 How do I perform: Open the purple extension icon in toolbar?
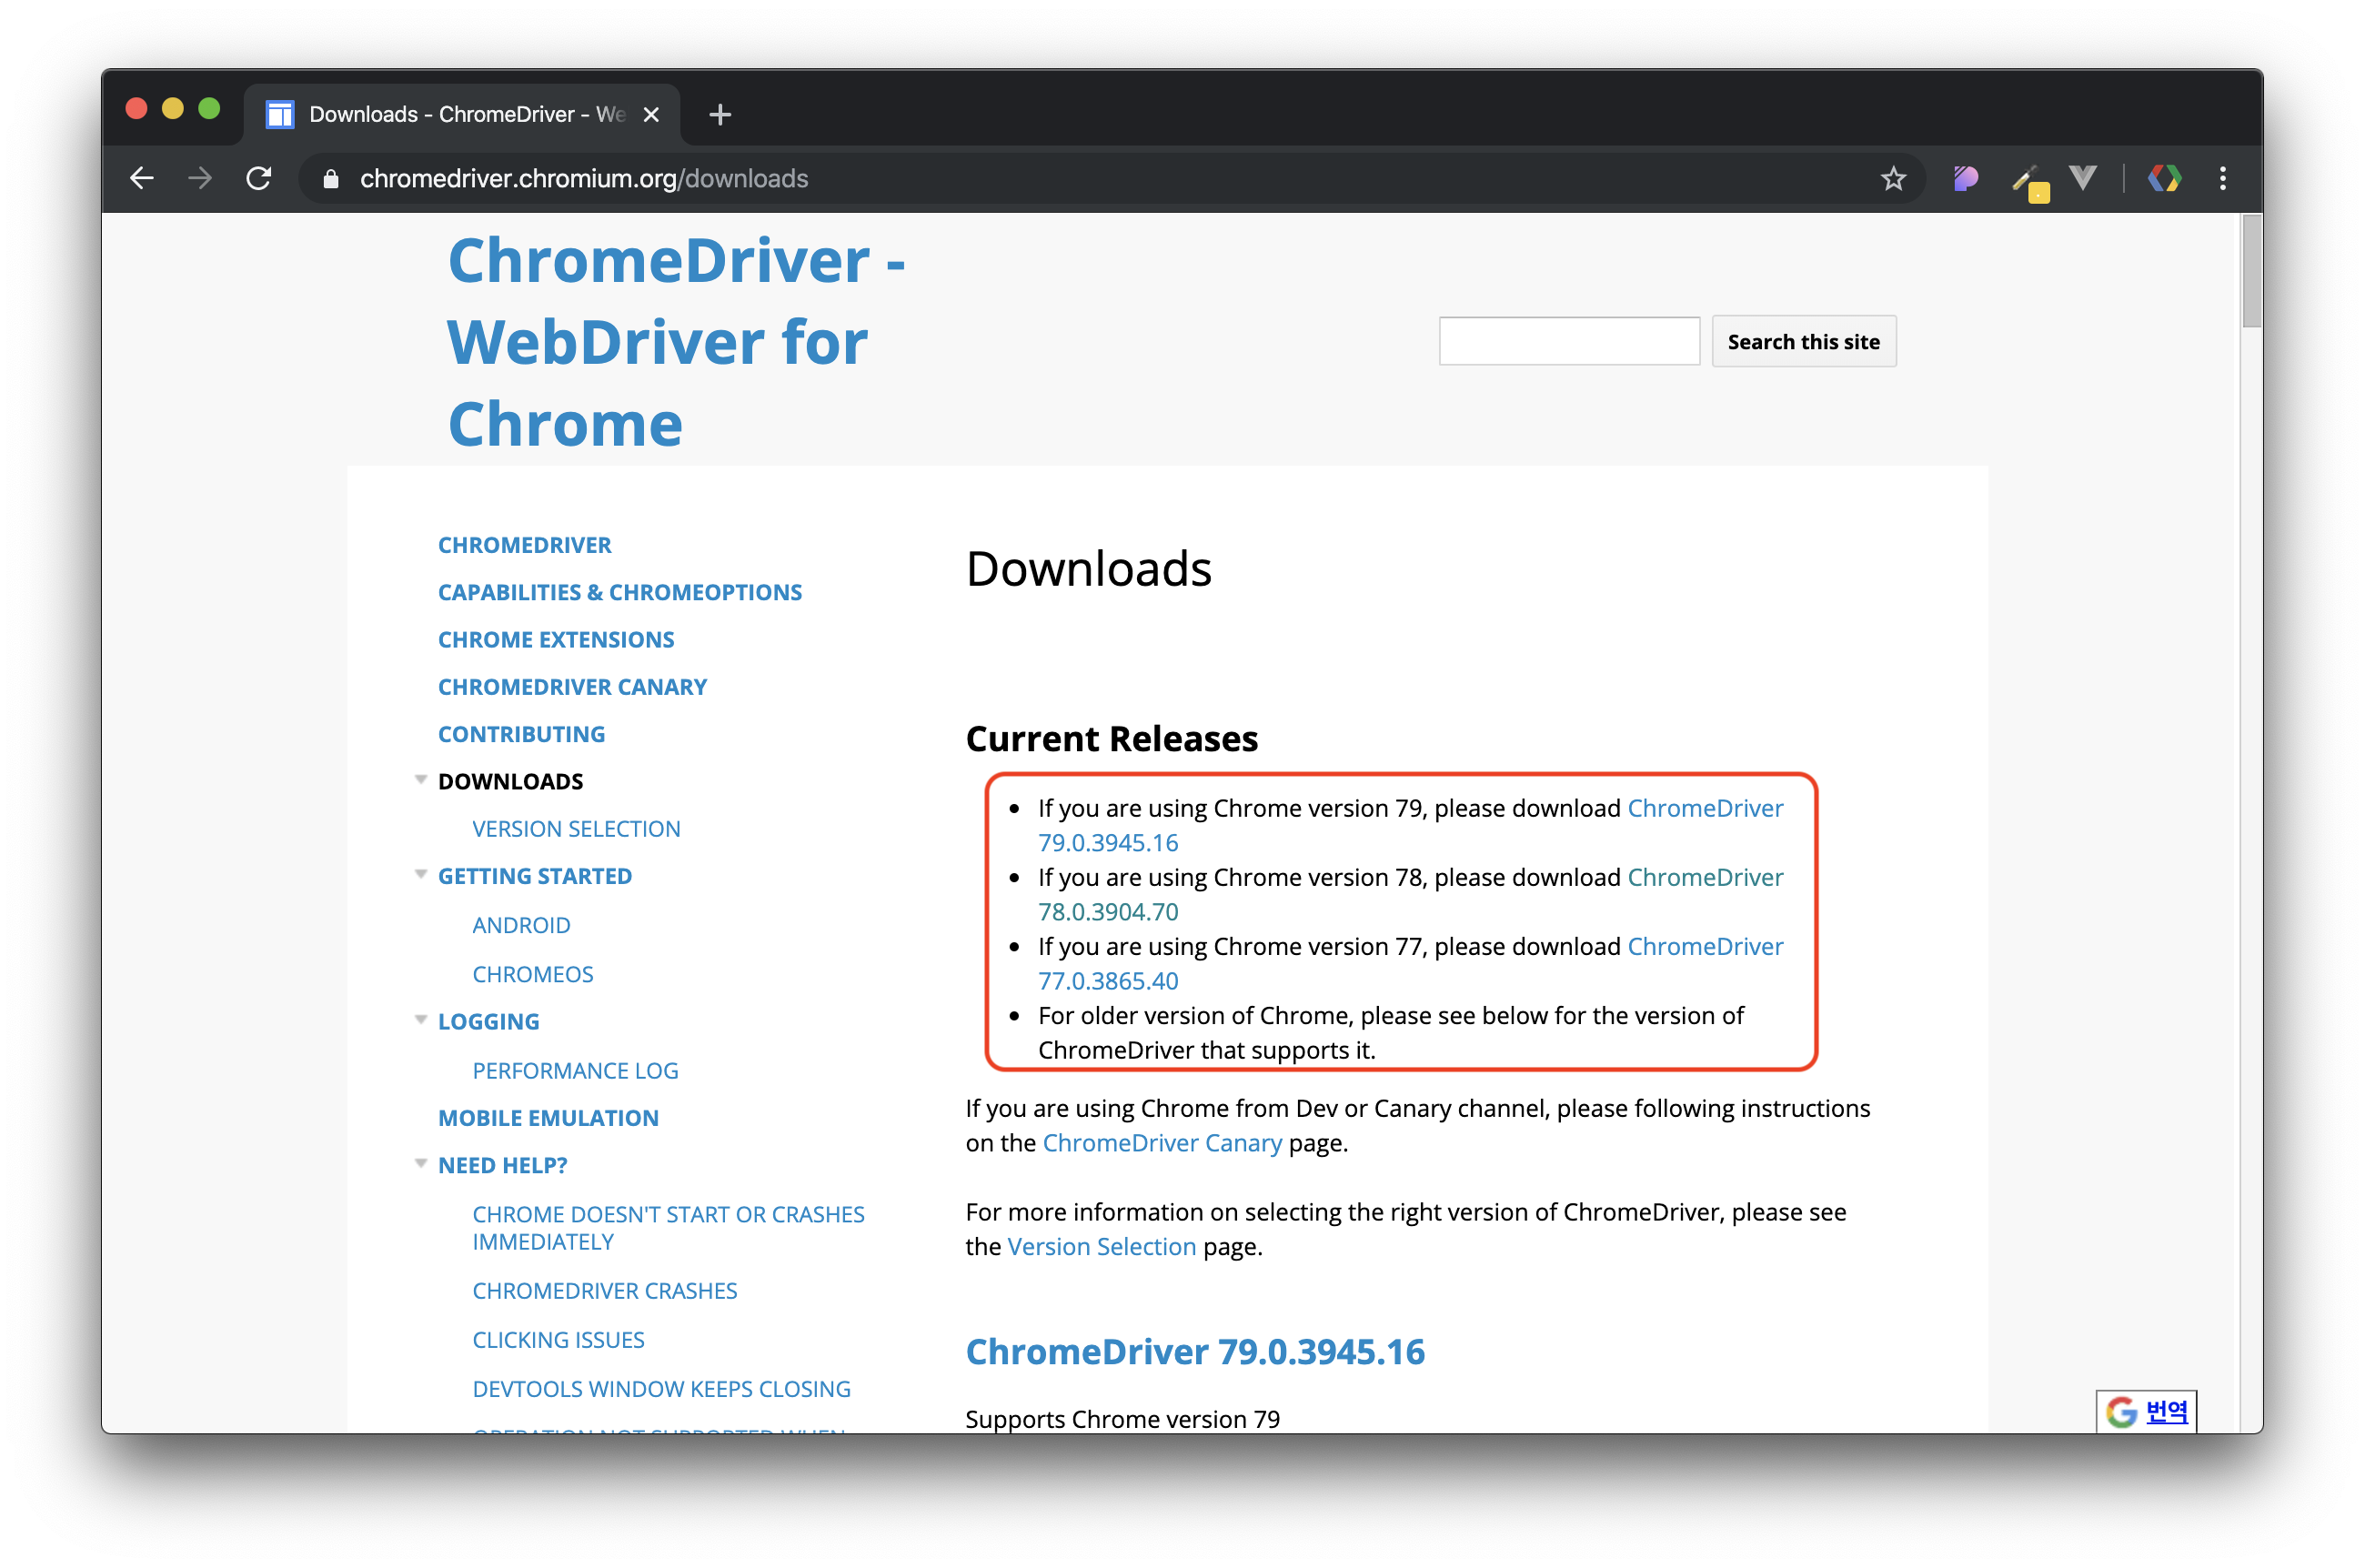point(1965,178)
